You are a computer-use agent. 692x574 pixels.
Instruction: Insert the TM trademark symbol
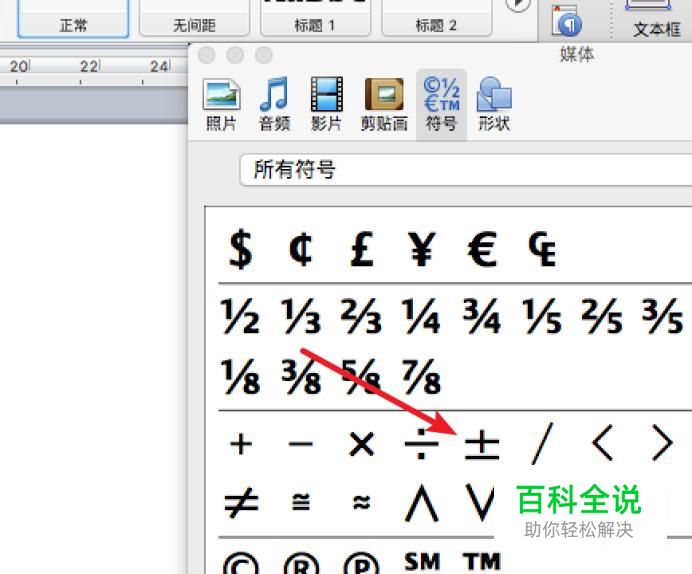(x=482, y=561)
